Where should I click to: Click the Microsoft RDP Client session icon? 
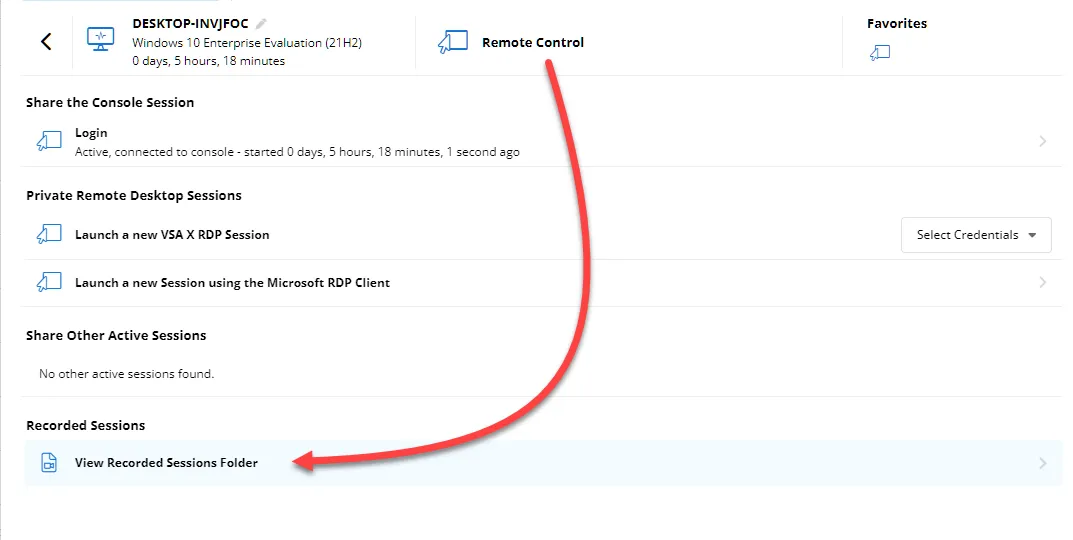click(49, 283)
